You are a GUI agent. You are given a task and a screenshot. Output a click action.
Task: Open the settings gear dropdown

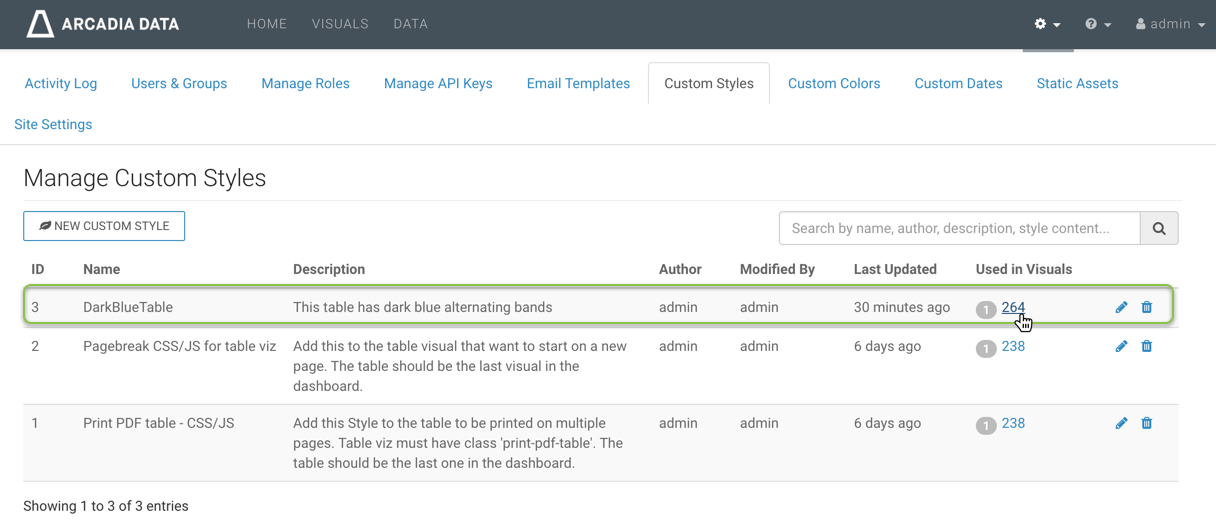pyautogui.click(x=1047, y=24)
